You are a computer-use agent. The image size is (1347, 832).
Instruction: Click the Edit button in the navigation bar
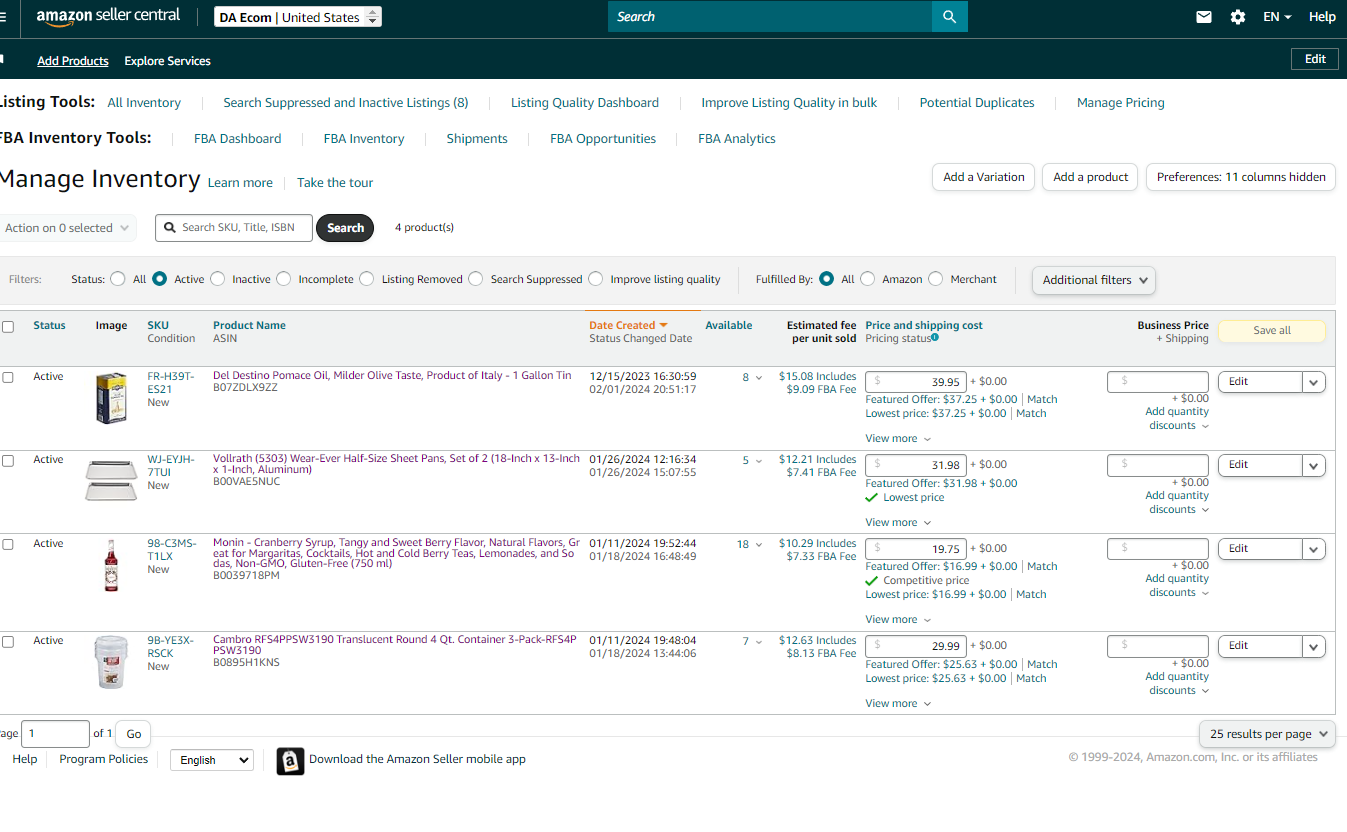click(1315, 59)
